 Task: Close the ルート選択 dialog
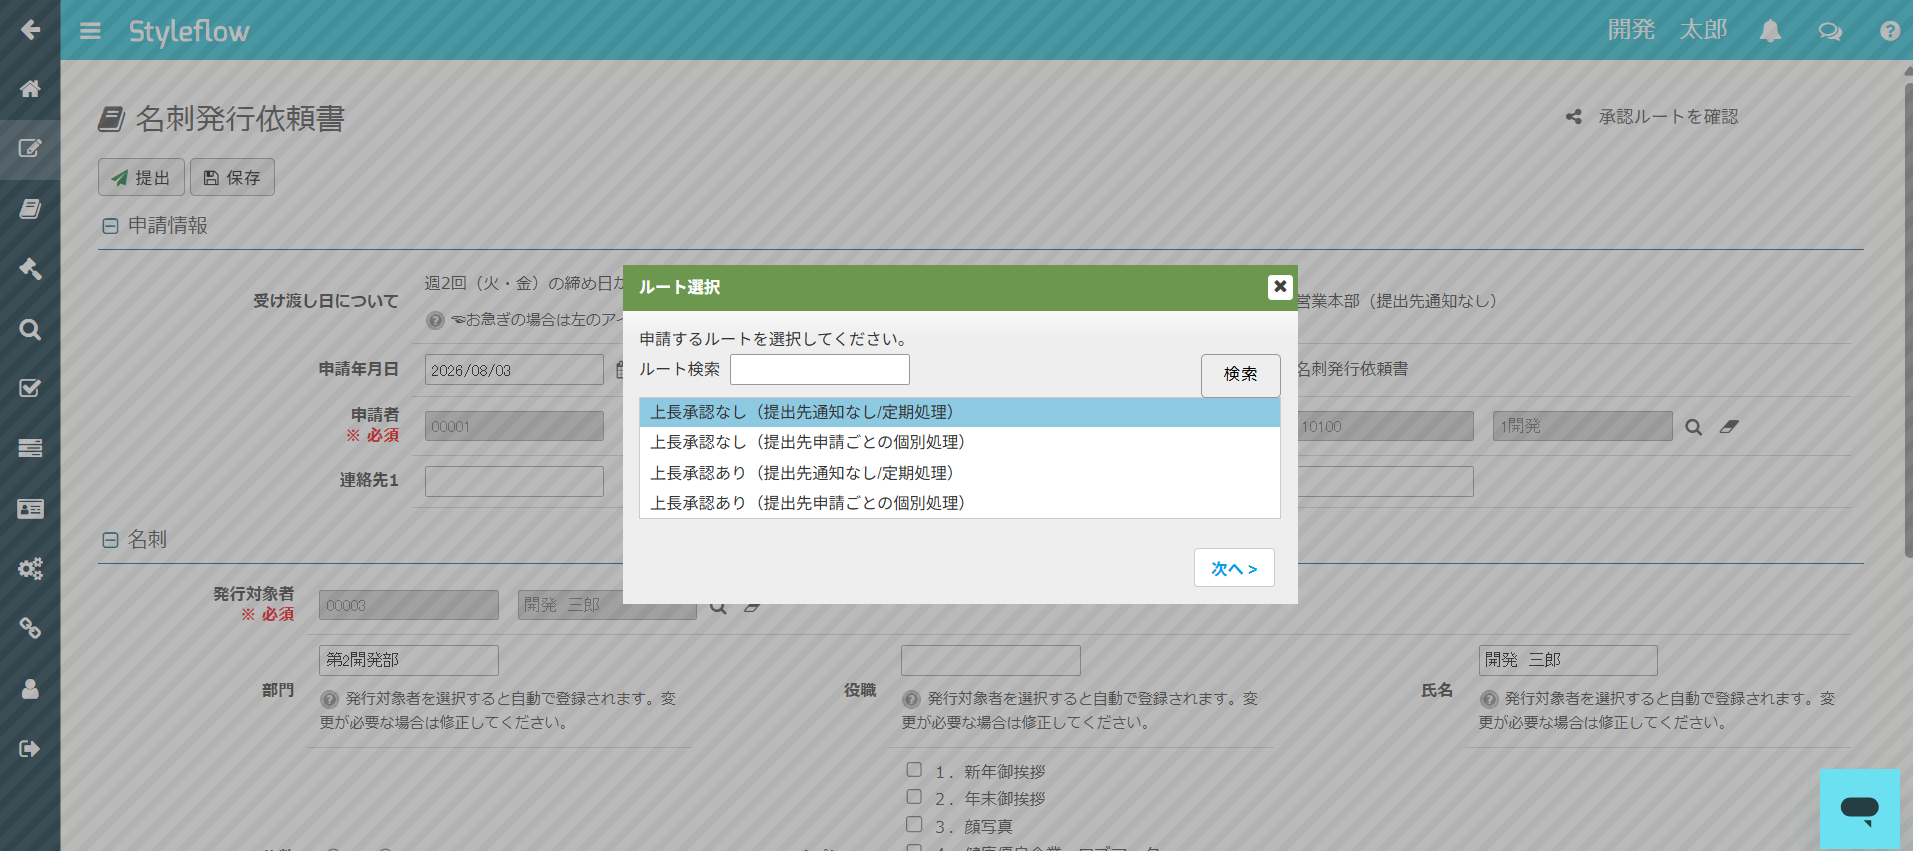pyautogui.click(x=1280, y=287)
